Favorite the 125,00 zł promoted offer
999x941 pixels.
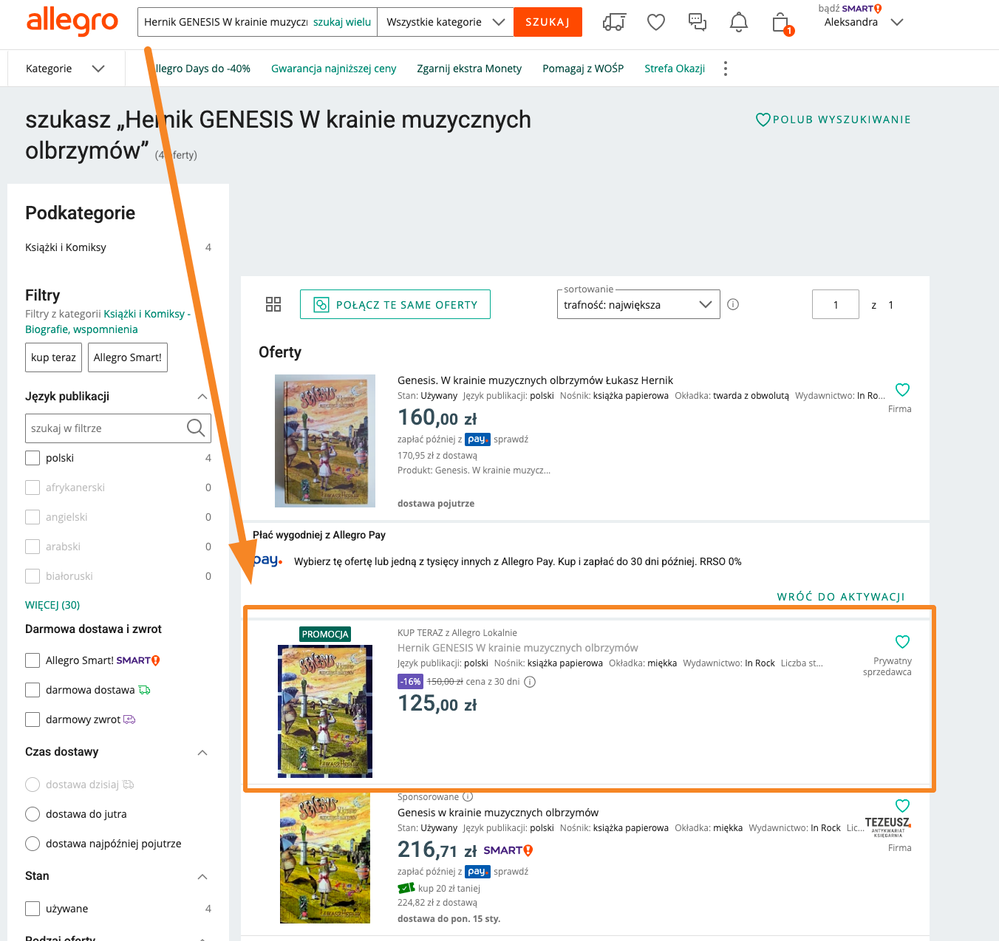[902, 641]
